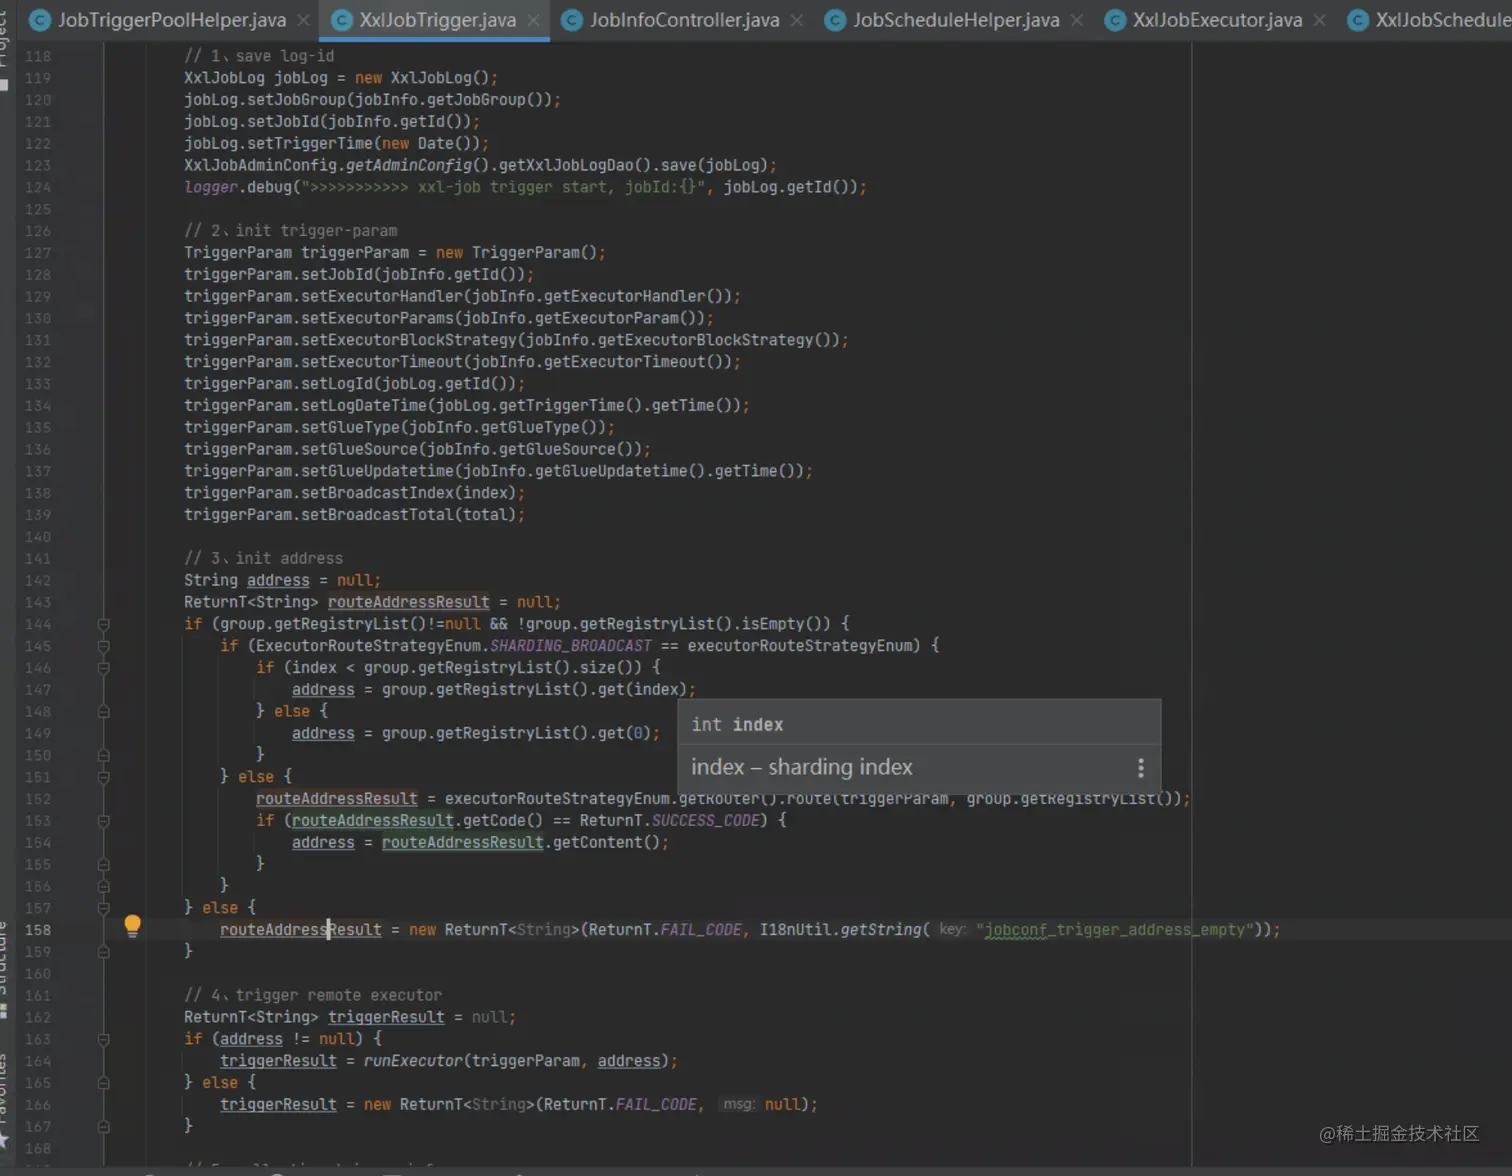Collapse the code block at line 145
The width and height of the screenshot is (1512, 1176).
click(103, 646)
